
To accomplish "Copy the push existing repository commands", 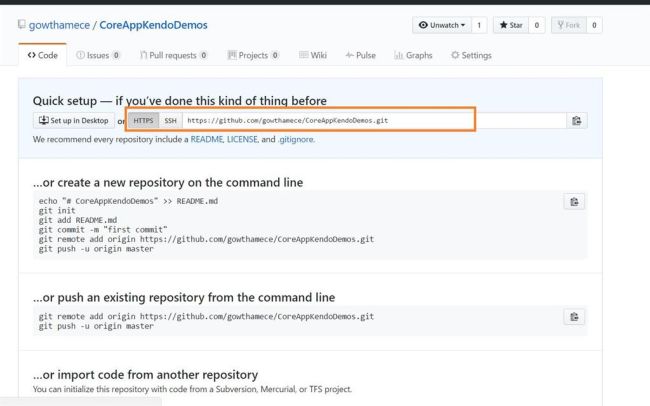I will pos(574,317).
